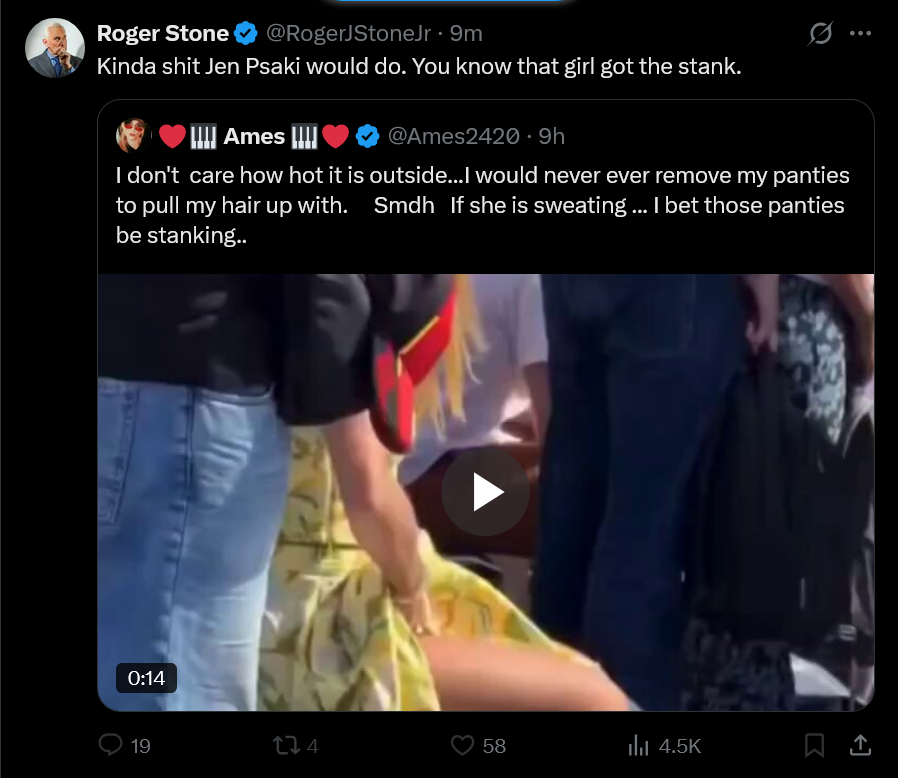Click the Ames avatar in quoted post
The image size is (898, 778).
(133, 136)
